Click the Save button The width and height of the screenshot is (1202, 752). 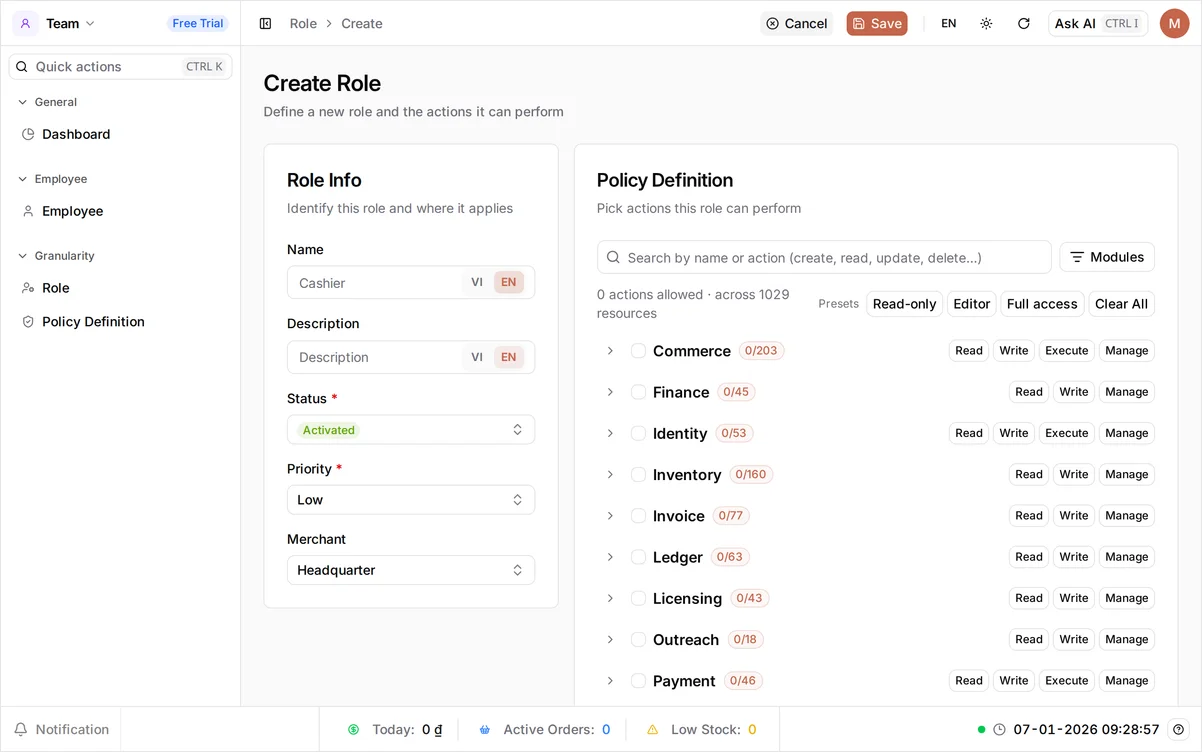[877, 23]
